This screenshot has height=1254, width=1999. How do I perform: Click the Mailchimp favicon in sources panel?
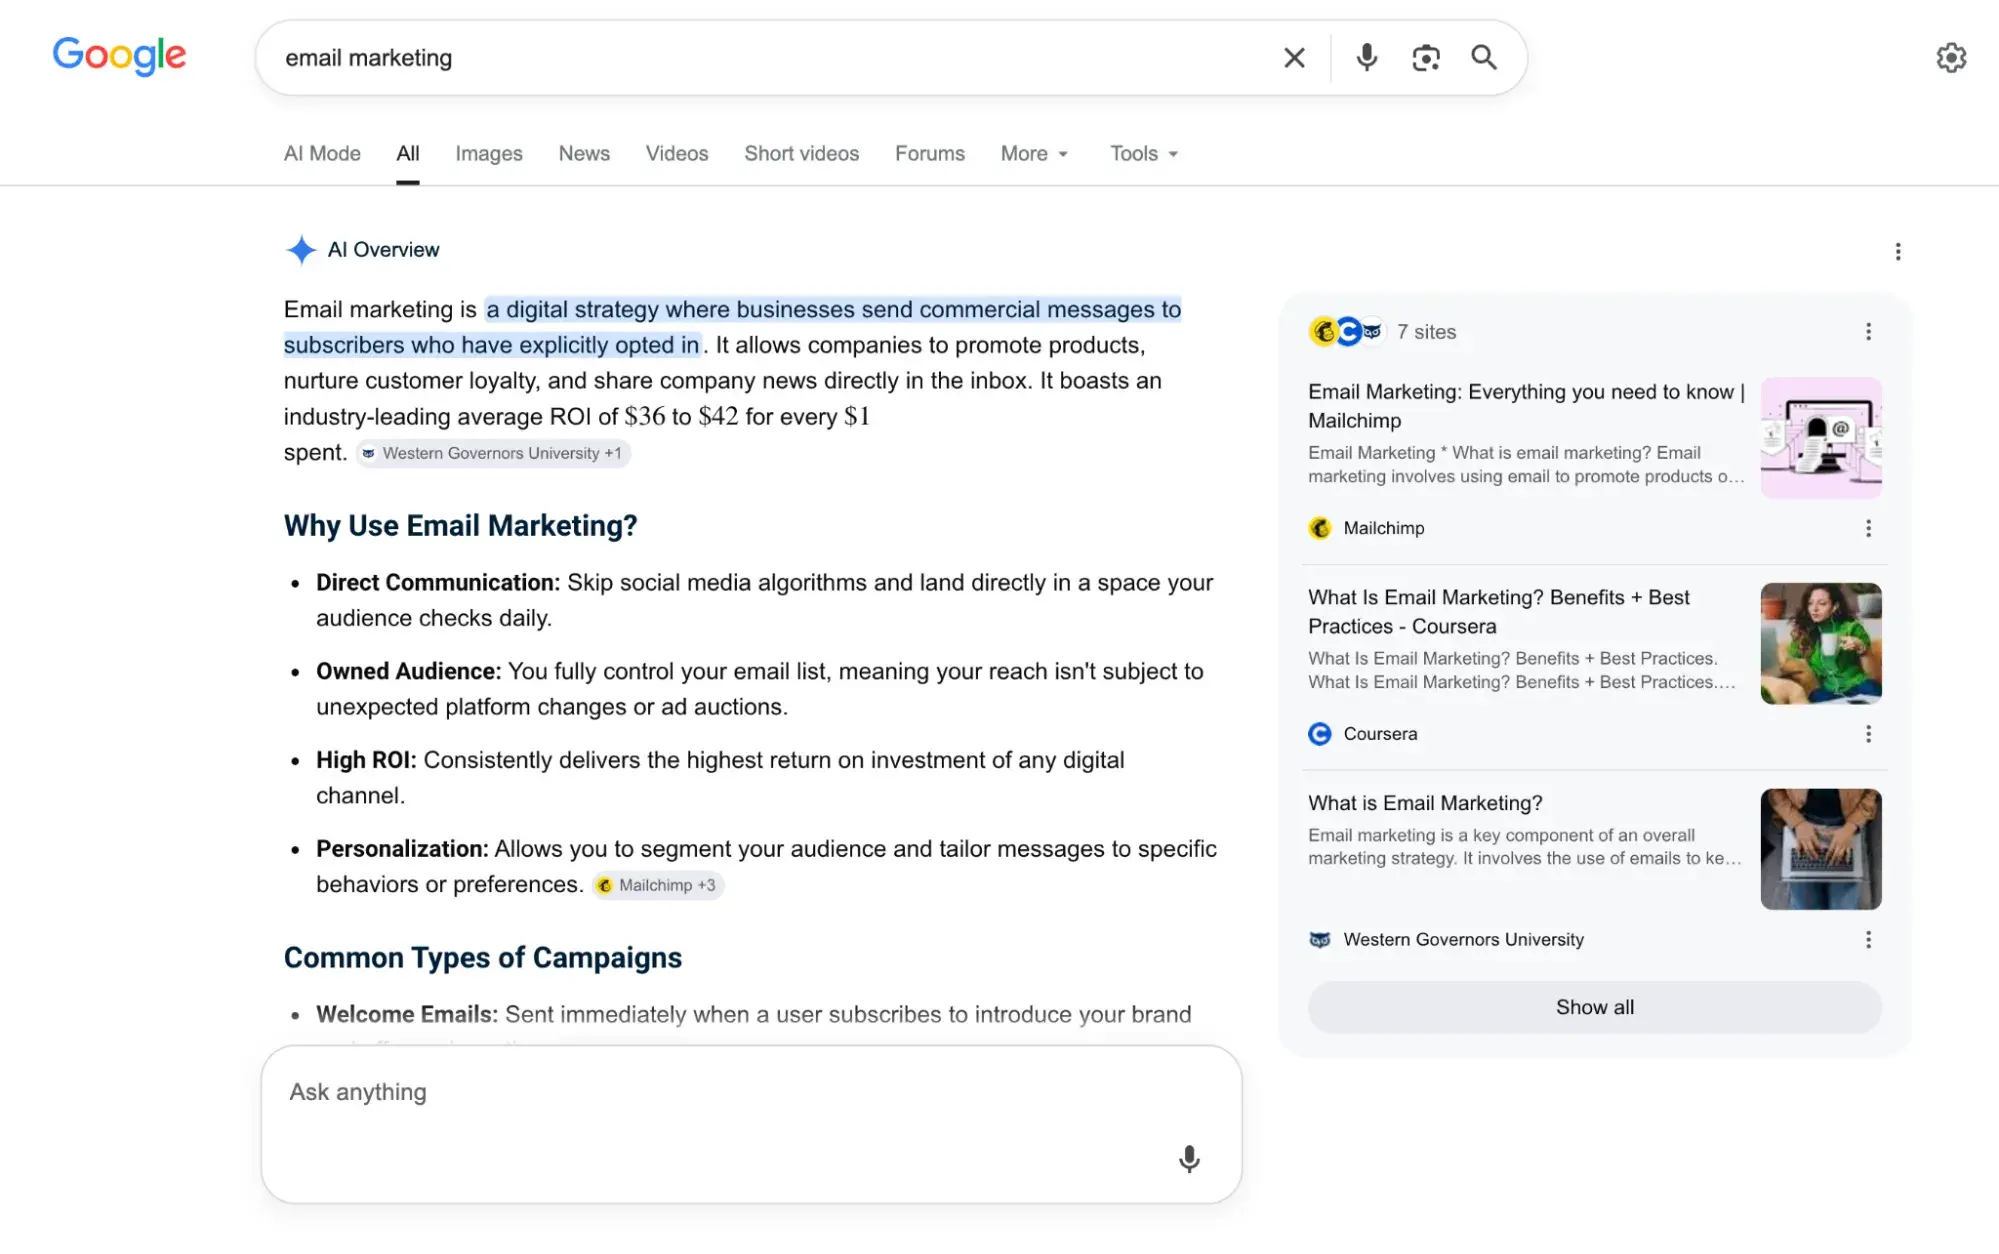click(x=1320, y=528)
